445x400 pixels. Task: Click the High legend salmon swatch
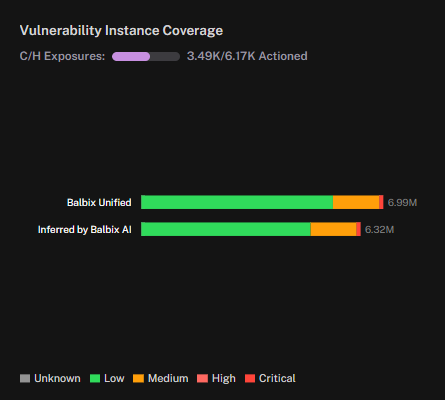[202, 378]
